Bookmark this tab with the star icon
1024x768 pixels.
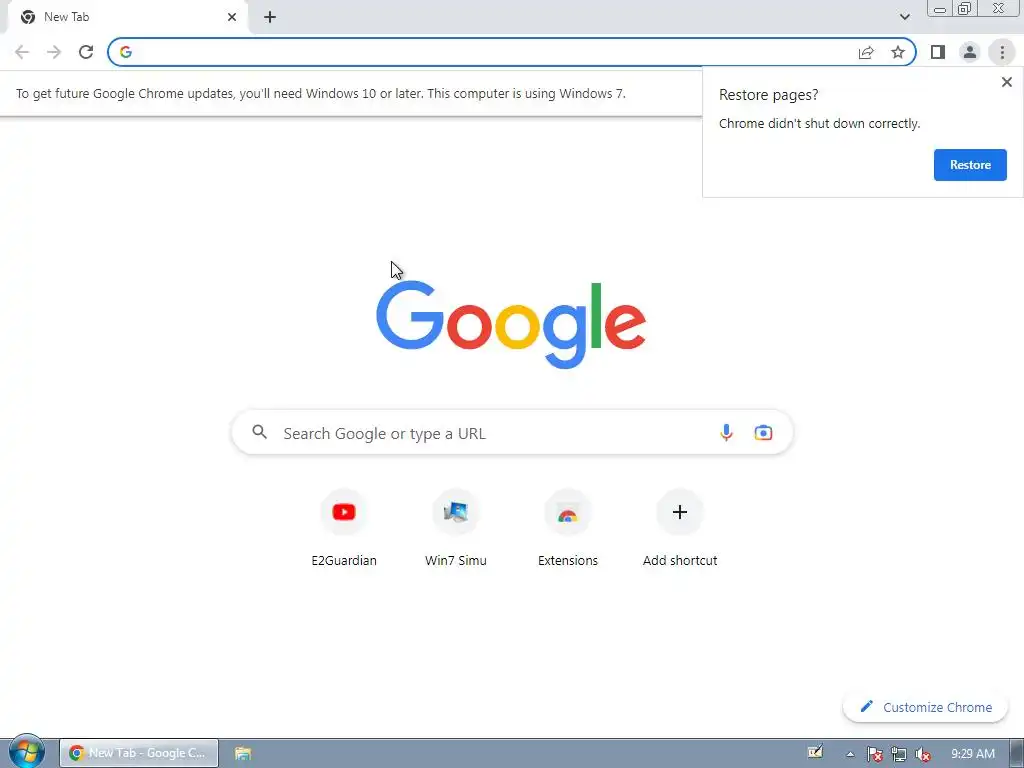click(x=898, y=52)
